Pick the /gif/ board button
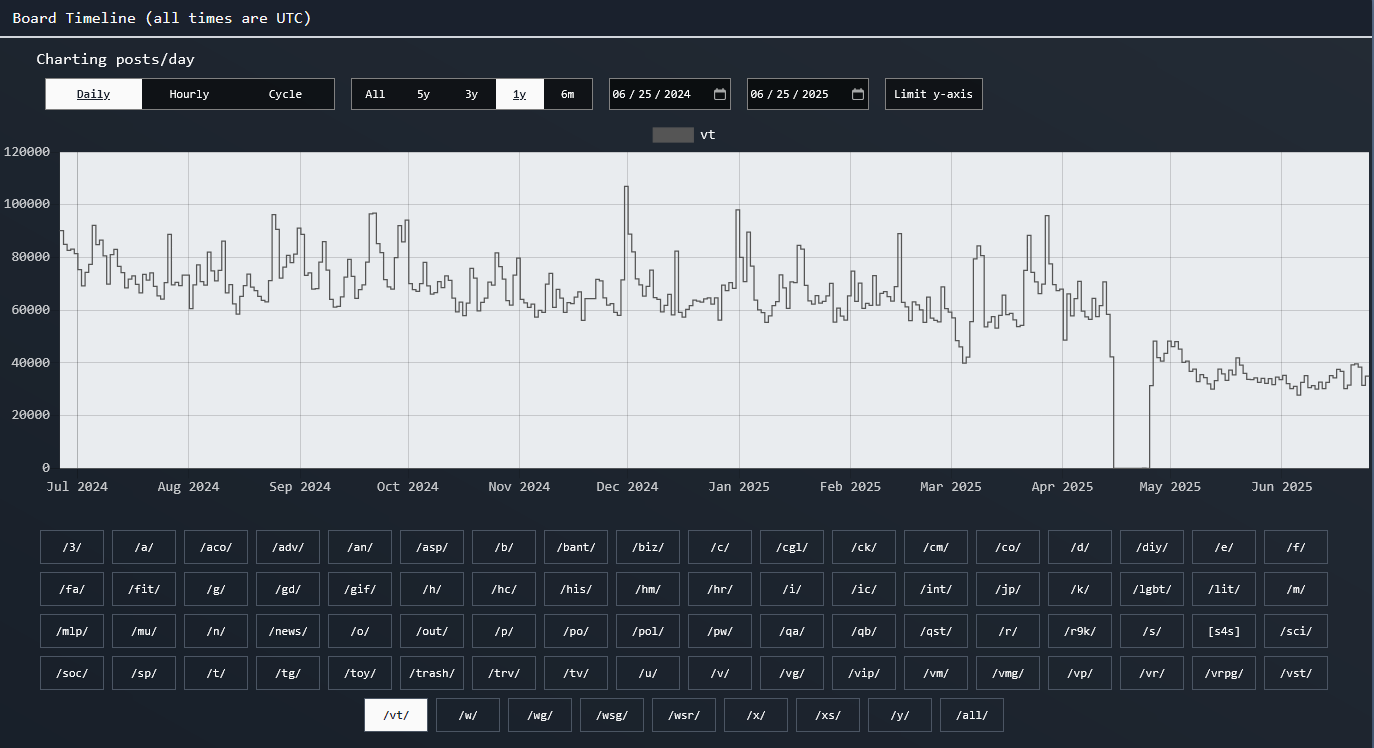The width and height of the screenshot is (1374, 748). coord(360,589)
